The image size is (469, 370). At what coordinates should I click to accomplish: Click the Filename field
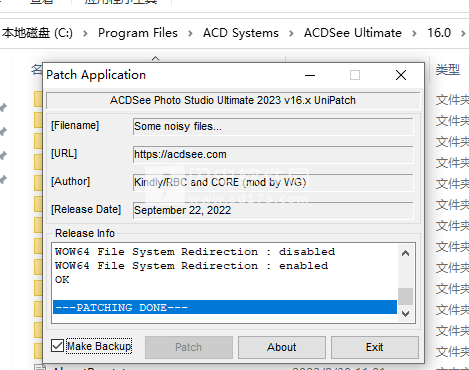(x=273, y=126)
